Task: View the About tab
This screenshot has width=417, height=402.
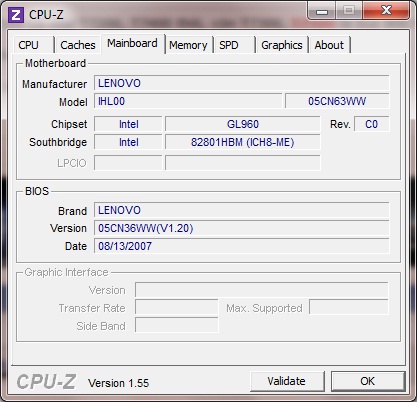Action: pyautogui.click(x=329, y=45)
